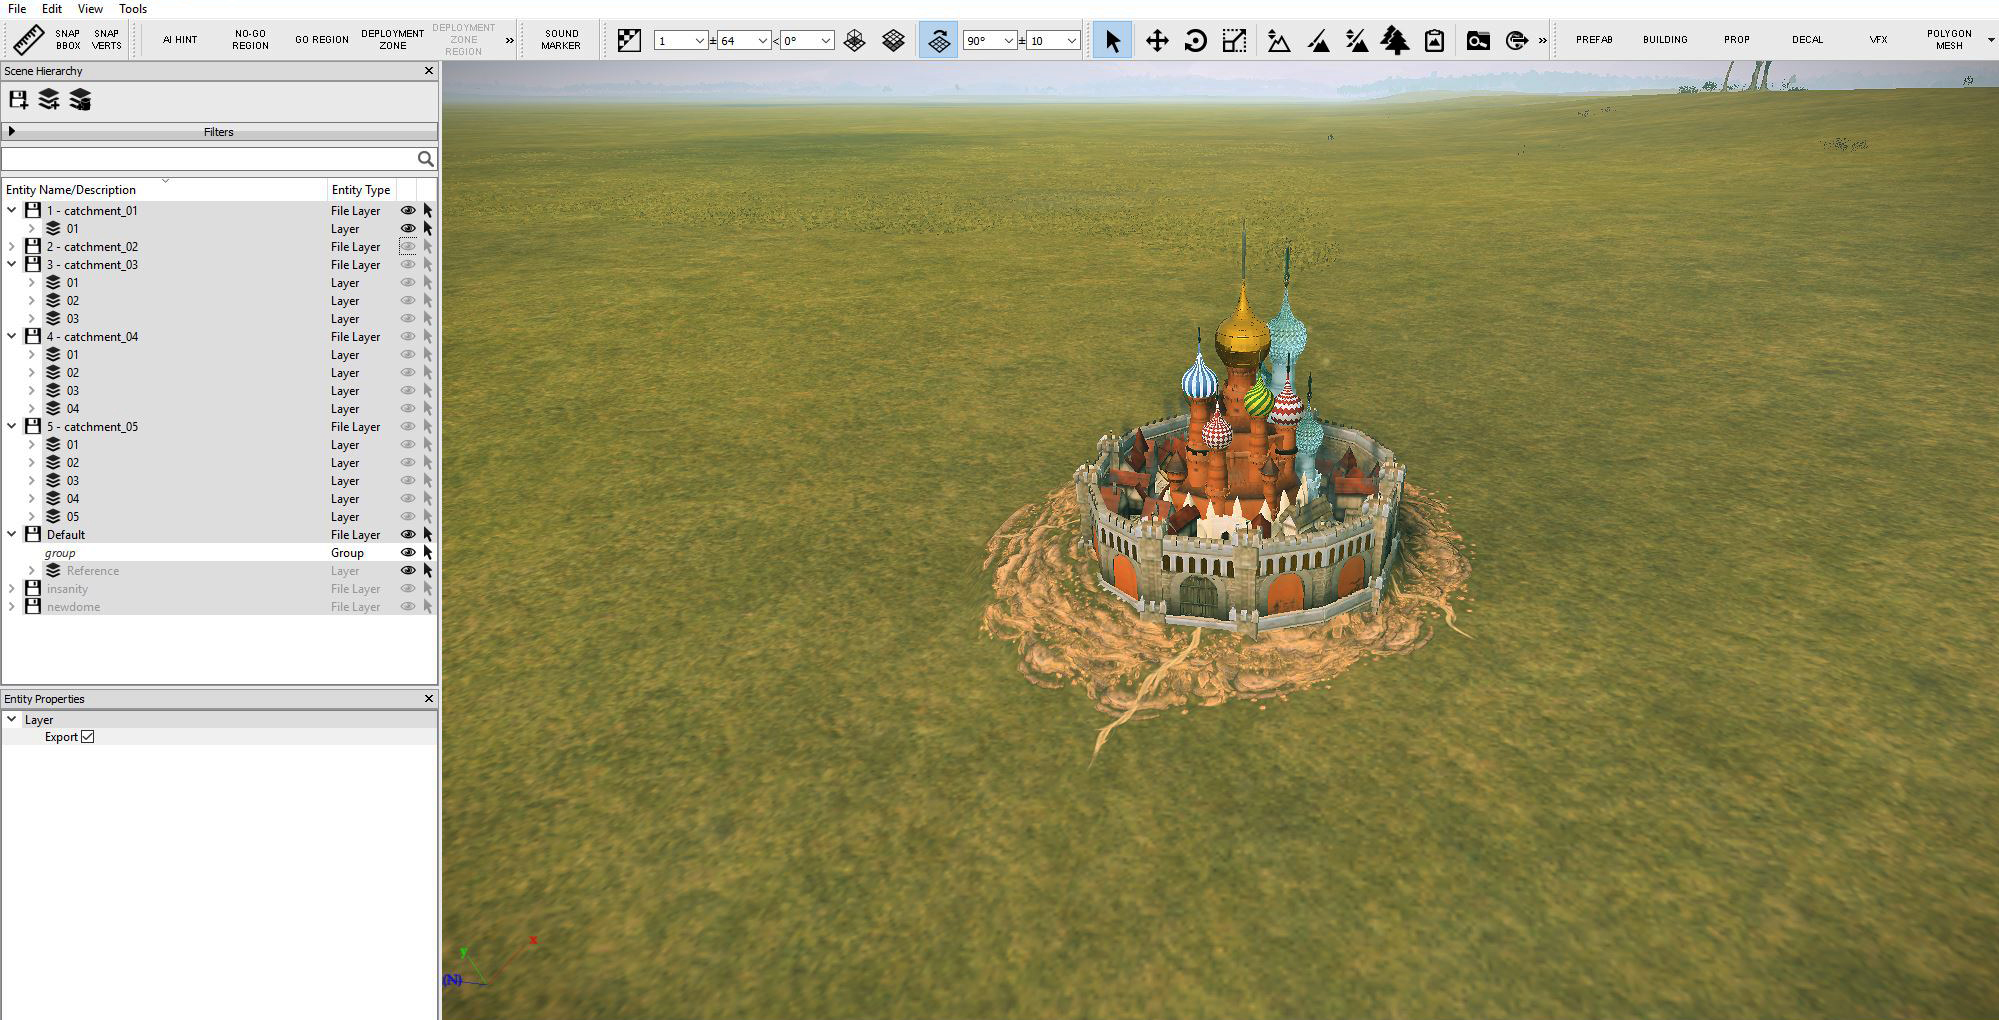This screenshot has width=1999, height=1020.
Task: Choose the Rotate tool
Action: click(1195, 40)
